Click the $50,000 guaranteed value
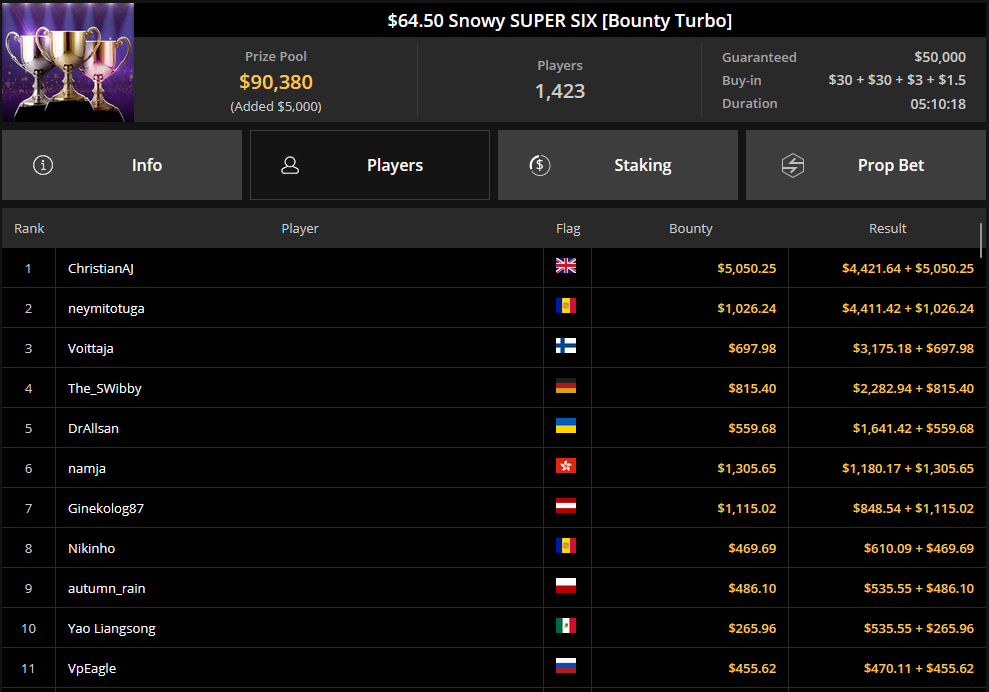The image size is (989, 692). 940,57
